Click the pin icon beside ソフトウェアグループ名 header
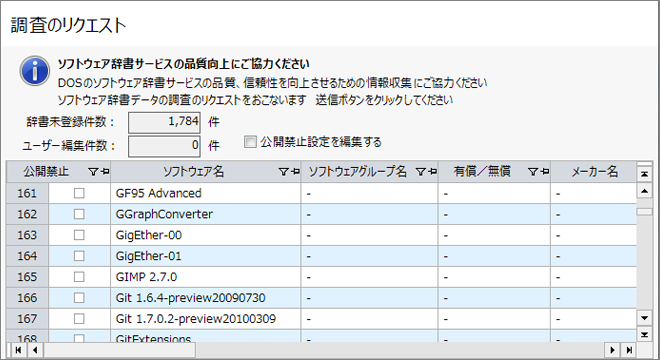 tap(433, 172)
